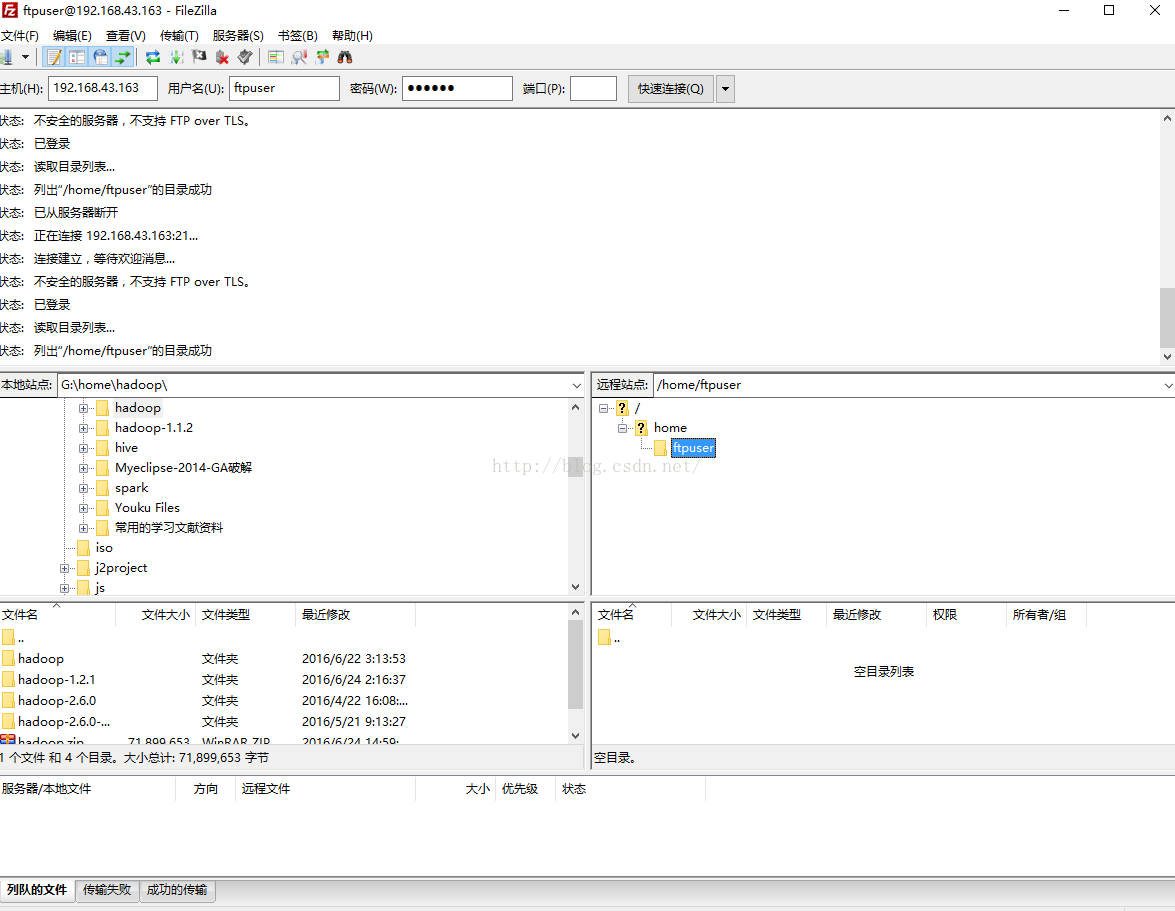This screenshot has width=1175, height=911.
Task: Click the message log scrollbar thumb
Action: click(1168, 318)
